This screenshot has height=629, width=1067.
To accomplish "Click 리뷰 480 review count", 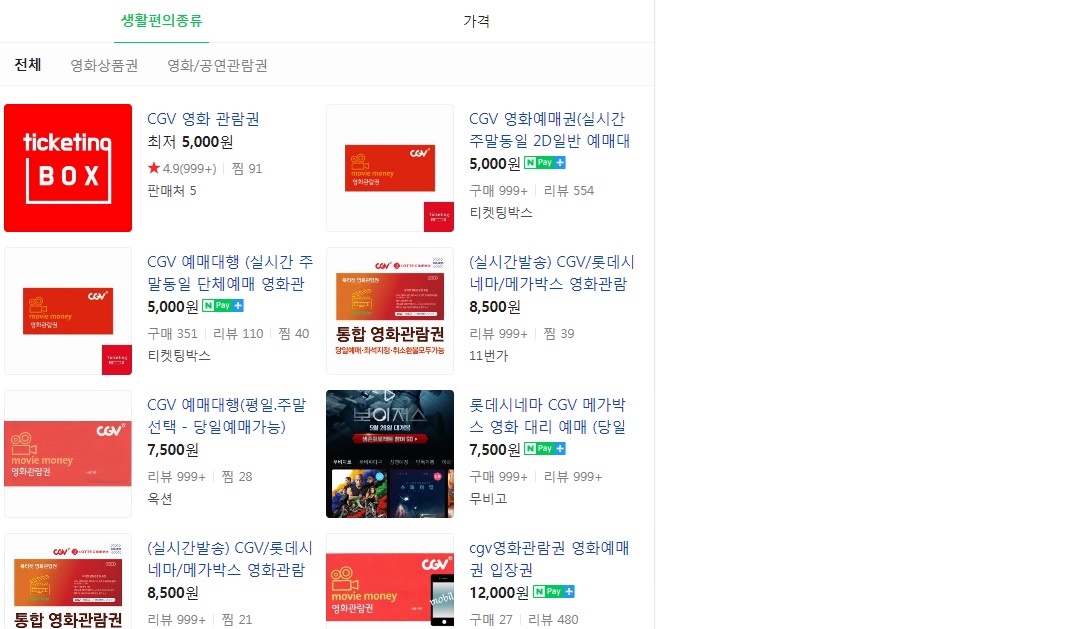I will tap(553, 619).
